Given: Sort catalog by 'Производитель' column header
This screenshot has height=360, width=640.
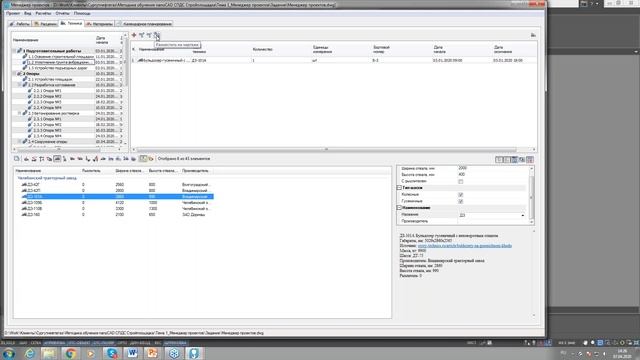Looking at the screenshot, I should (195, 171).
